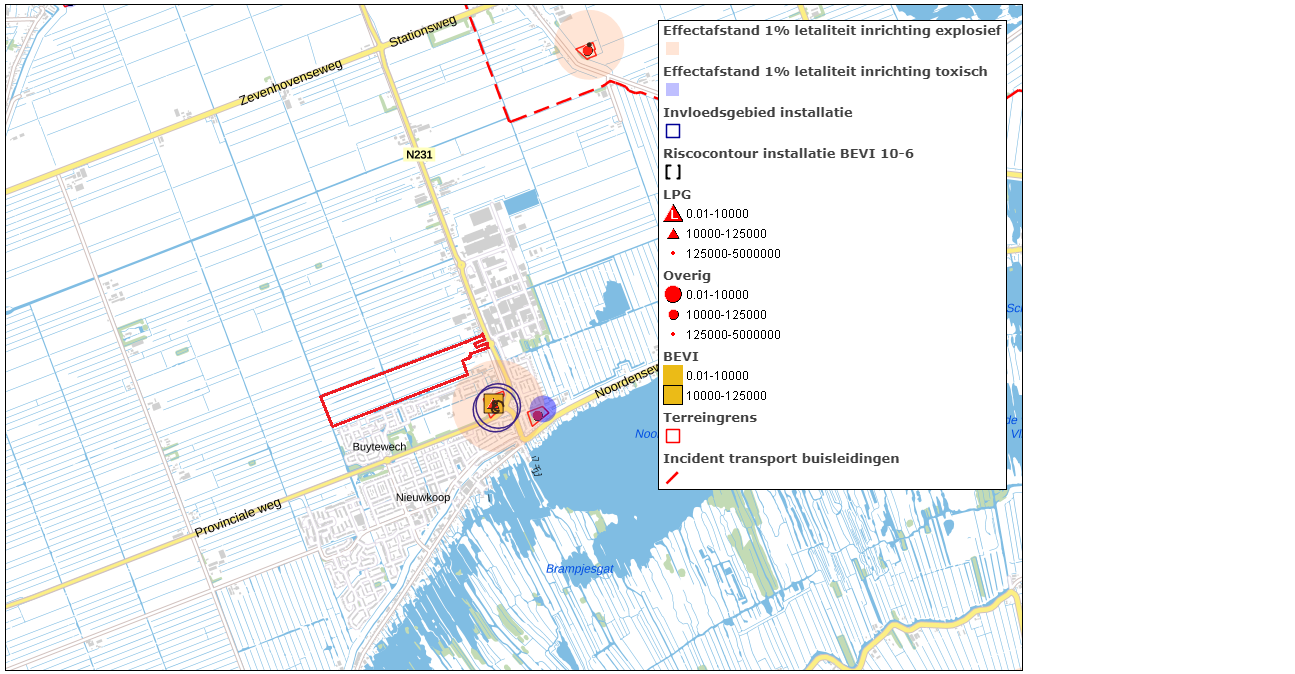This screenshot has width=1295, height=674.
Task: Click the 'Riscocontour installatie BEVI 10-6' legend heading
Action: tap(788, 153)
